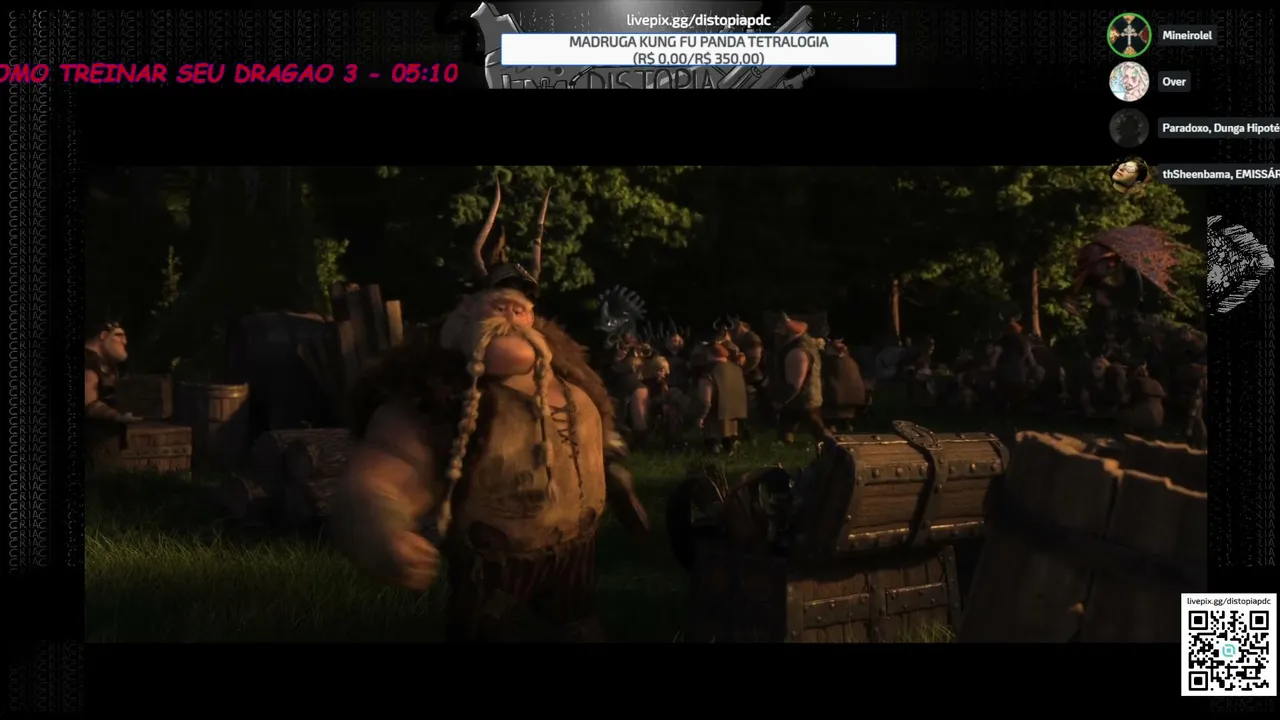Screen dimensions: 1280x720
Task: Click the Madruga Kung Fu Panda Tetralogia goal title
Action: pos(698,42)
